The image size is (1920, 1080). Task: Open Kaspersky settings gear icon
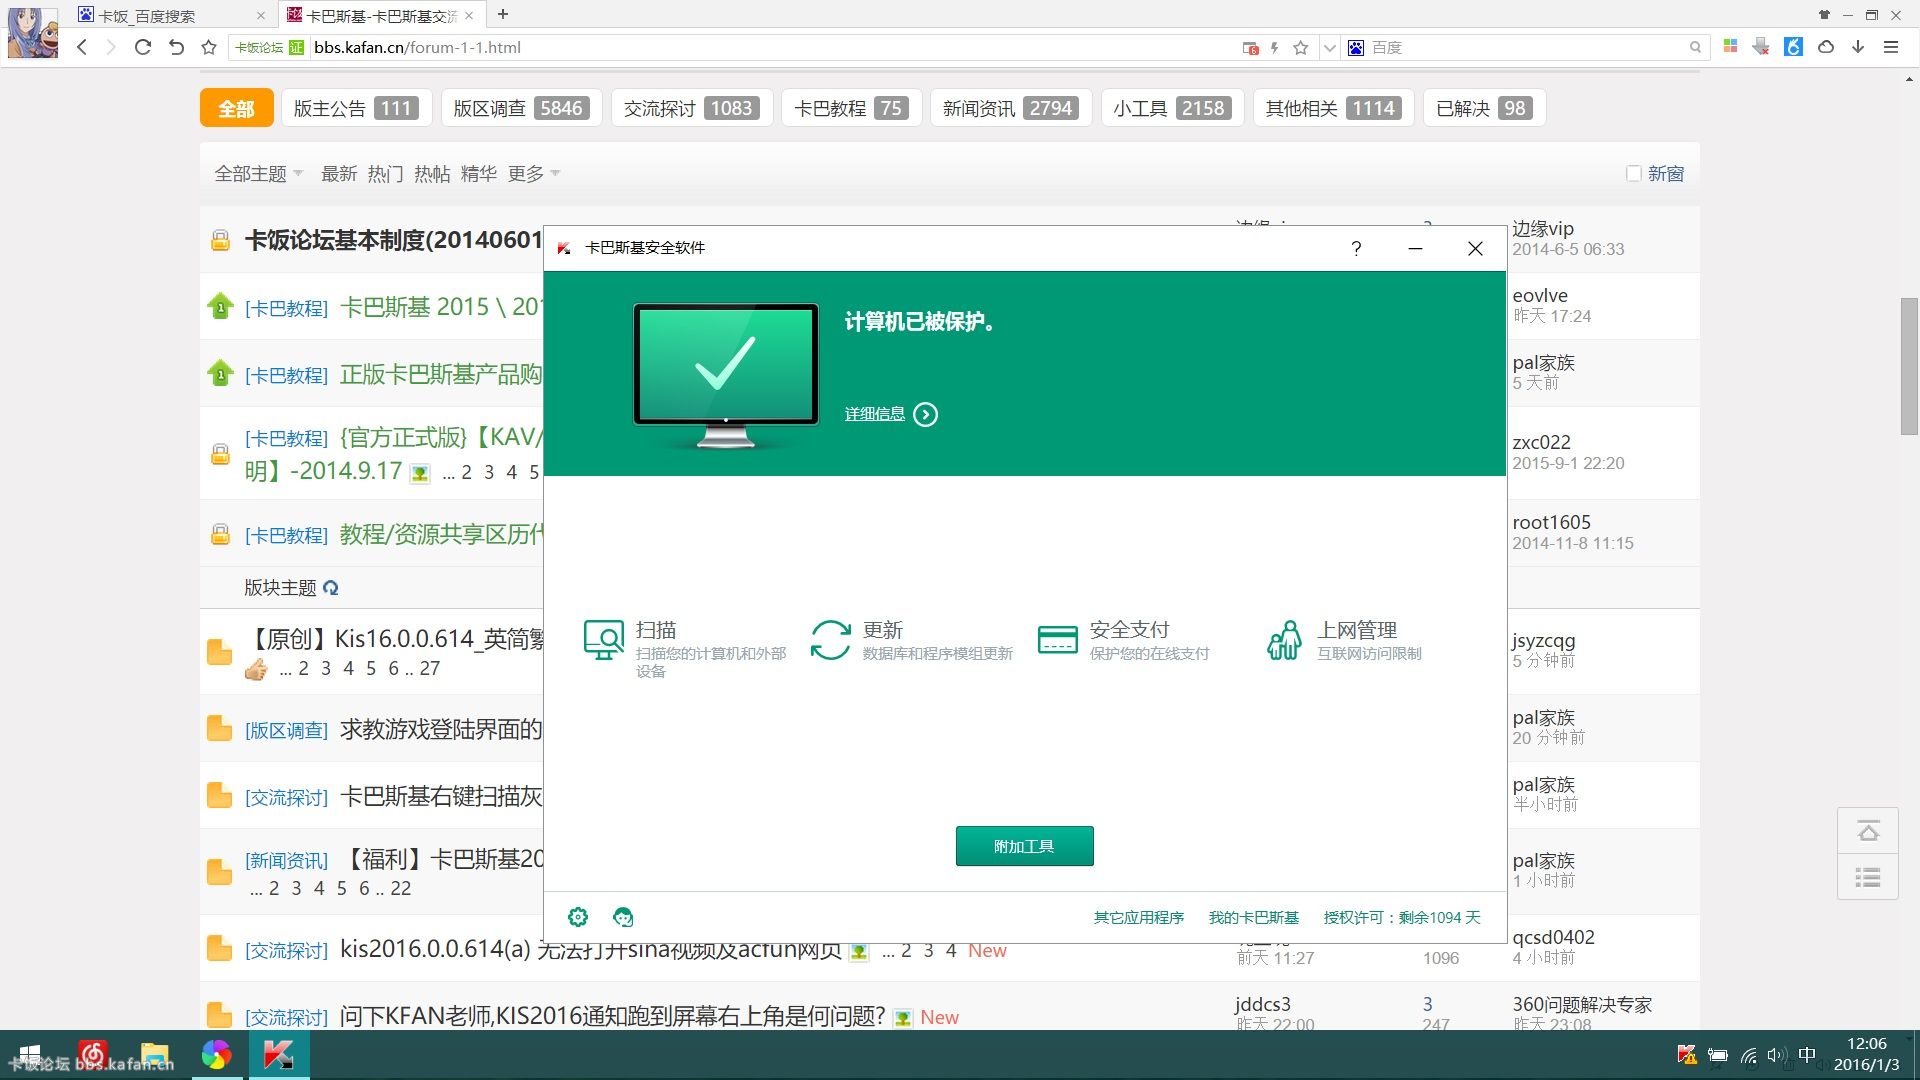click(578, 917)
